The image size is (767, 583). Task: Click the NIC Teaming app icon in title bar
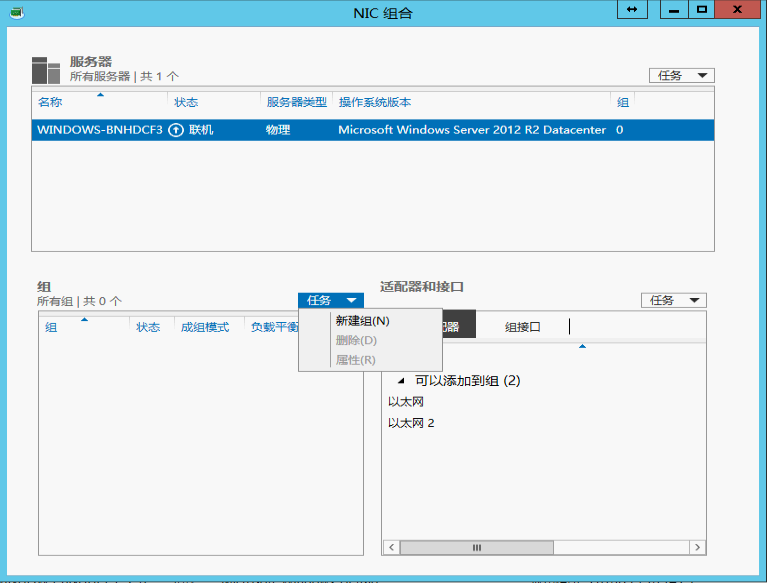[x=17, y=13]
